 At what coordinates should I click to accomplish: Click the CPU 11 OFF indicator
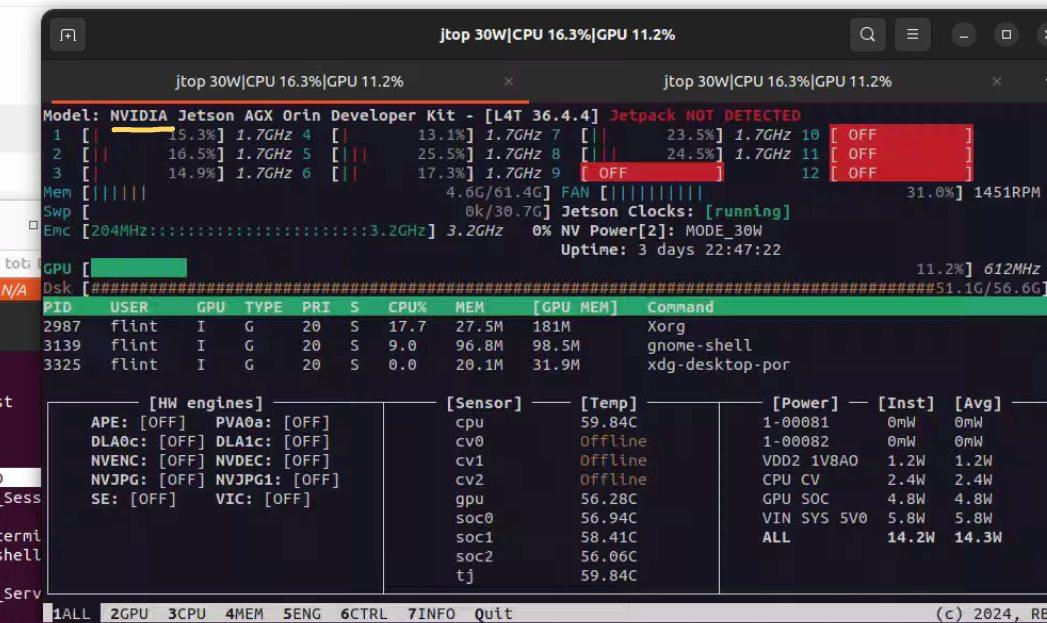click(x=901, y=154)
